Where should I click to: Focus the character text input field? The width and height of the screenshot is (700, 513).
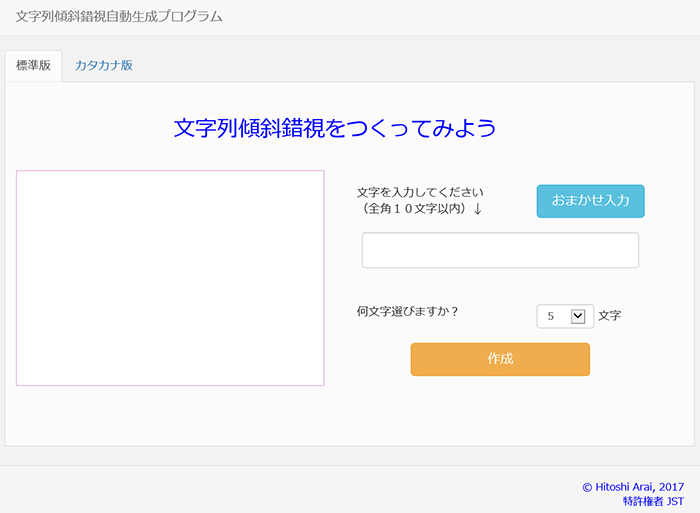click(500, 250)
